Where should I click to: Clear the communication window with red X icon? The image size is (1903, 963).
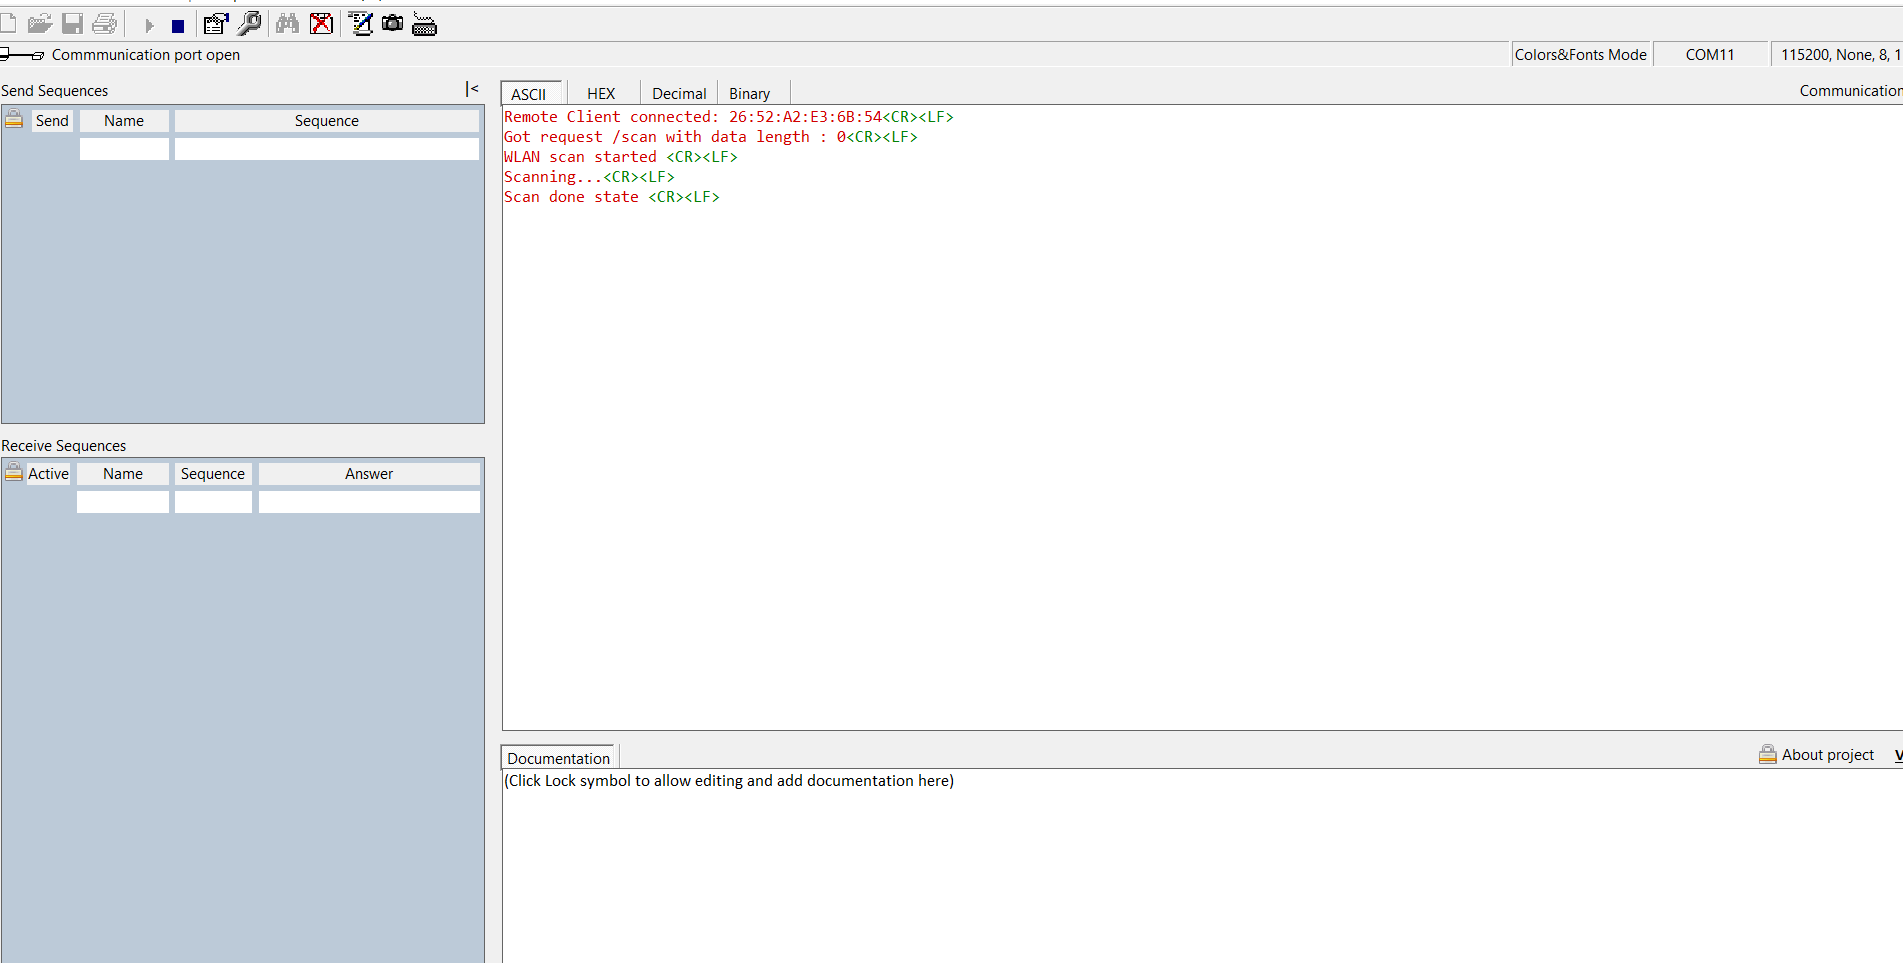[x=321, y=24]
